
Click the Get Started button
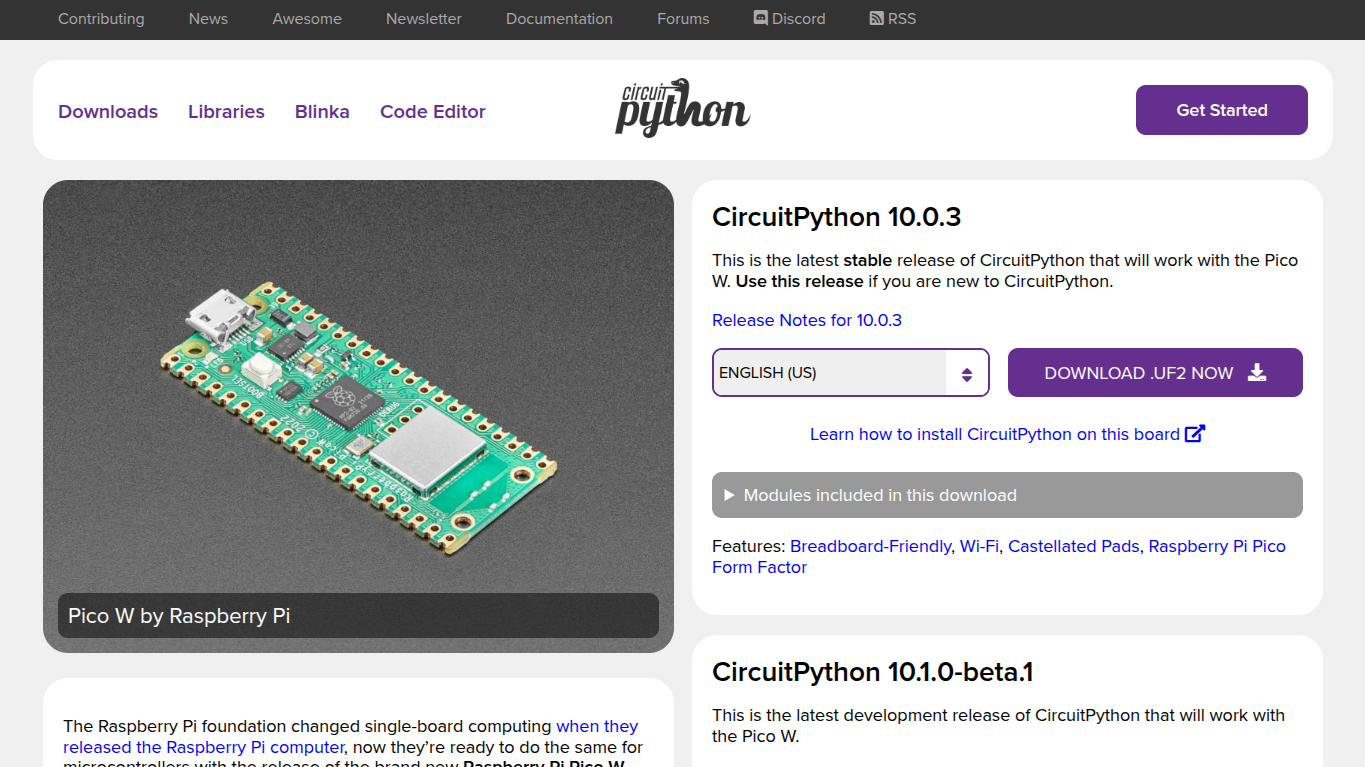point(1221,110)
